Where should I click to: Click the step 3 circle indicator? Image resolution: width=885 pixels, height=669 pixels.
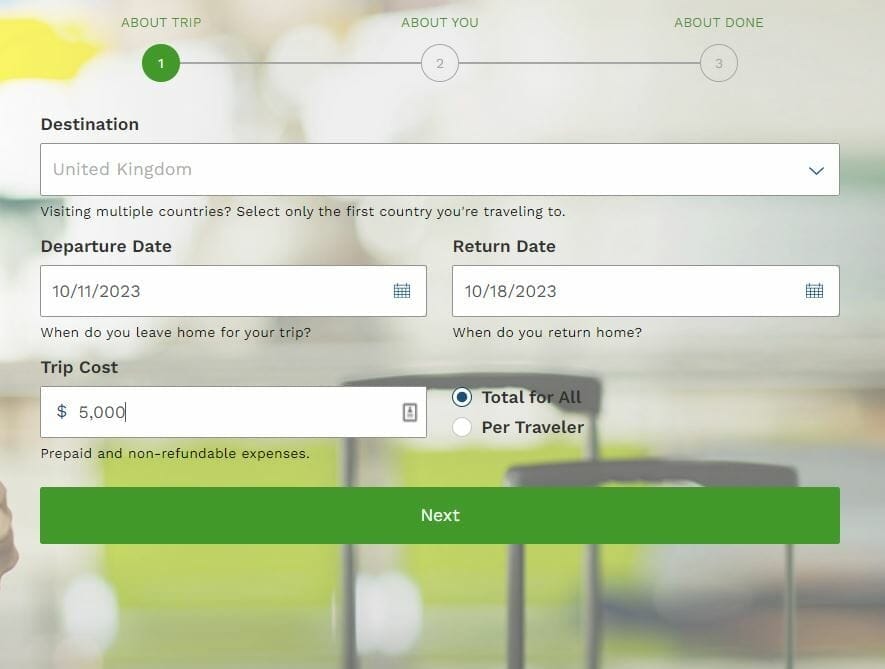tap(718, 64)
